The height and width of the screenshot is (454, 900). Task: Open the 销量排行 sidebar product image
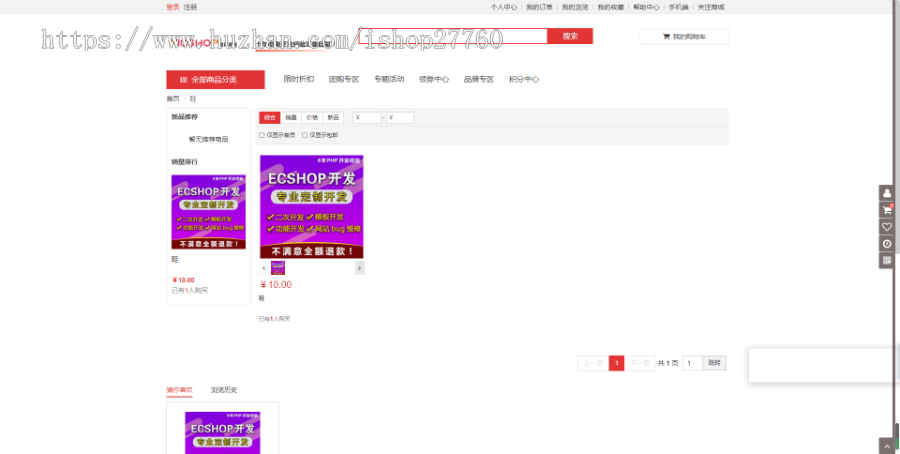[208, 212]
